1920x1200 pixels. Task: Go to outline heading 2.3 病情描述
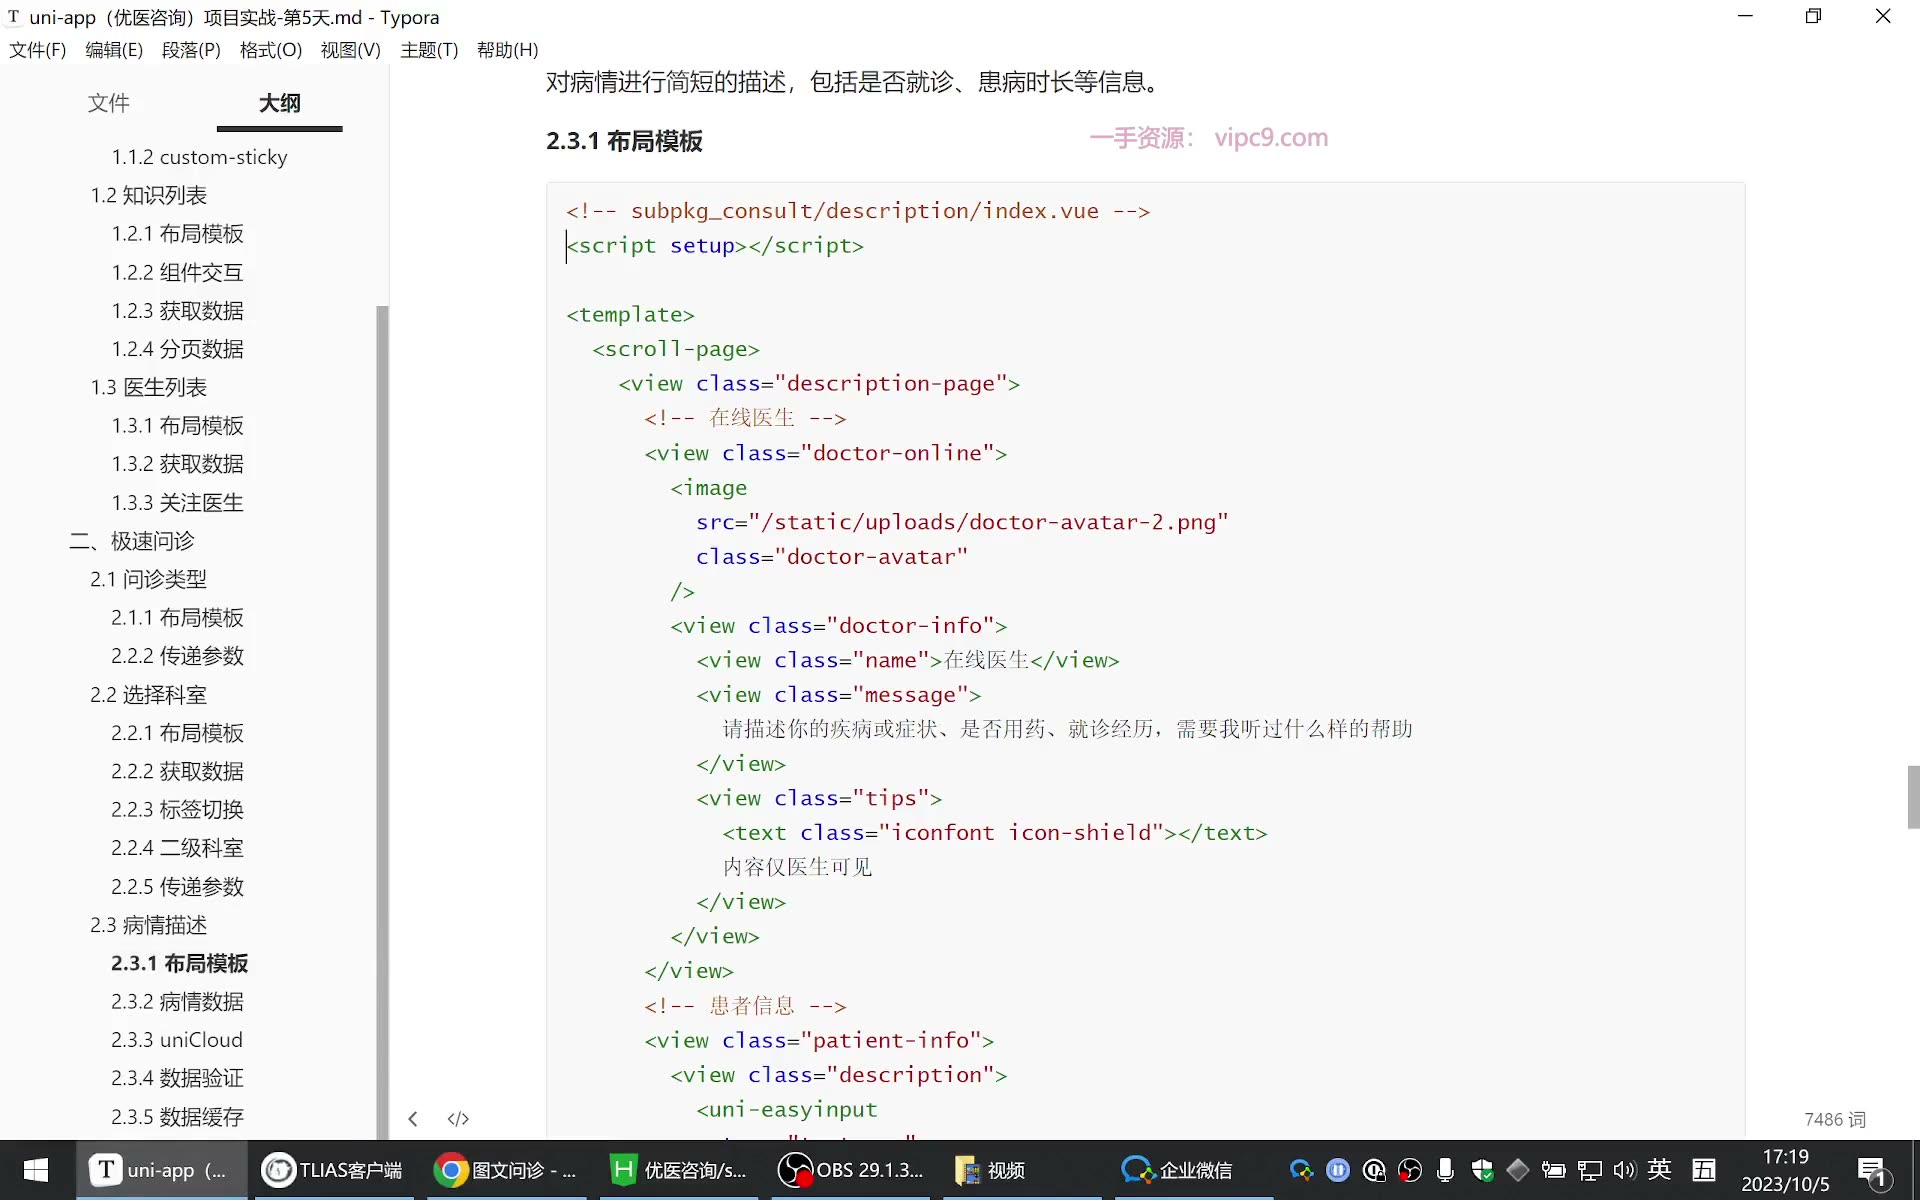148,925
